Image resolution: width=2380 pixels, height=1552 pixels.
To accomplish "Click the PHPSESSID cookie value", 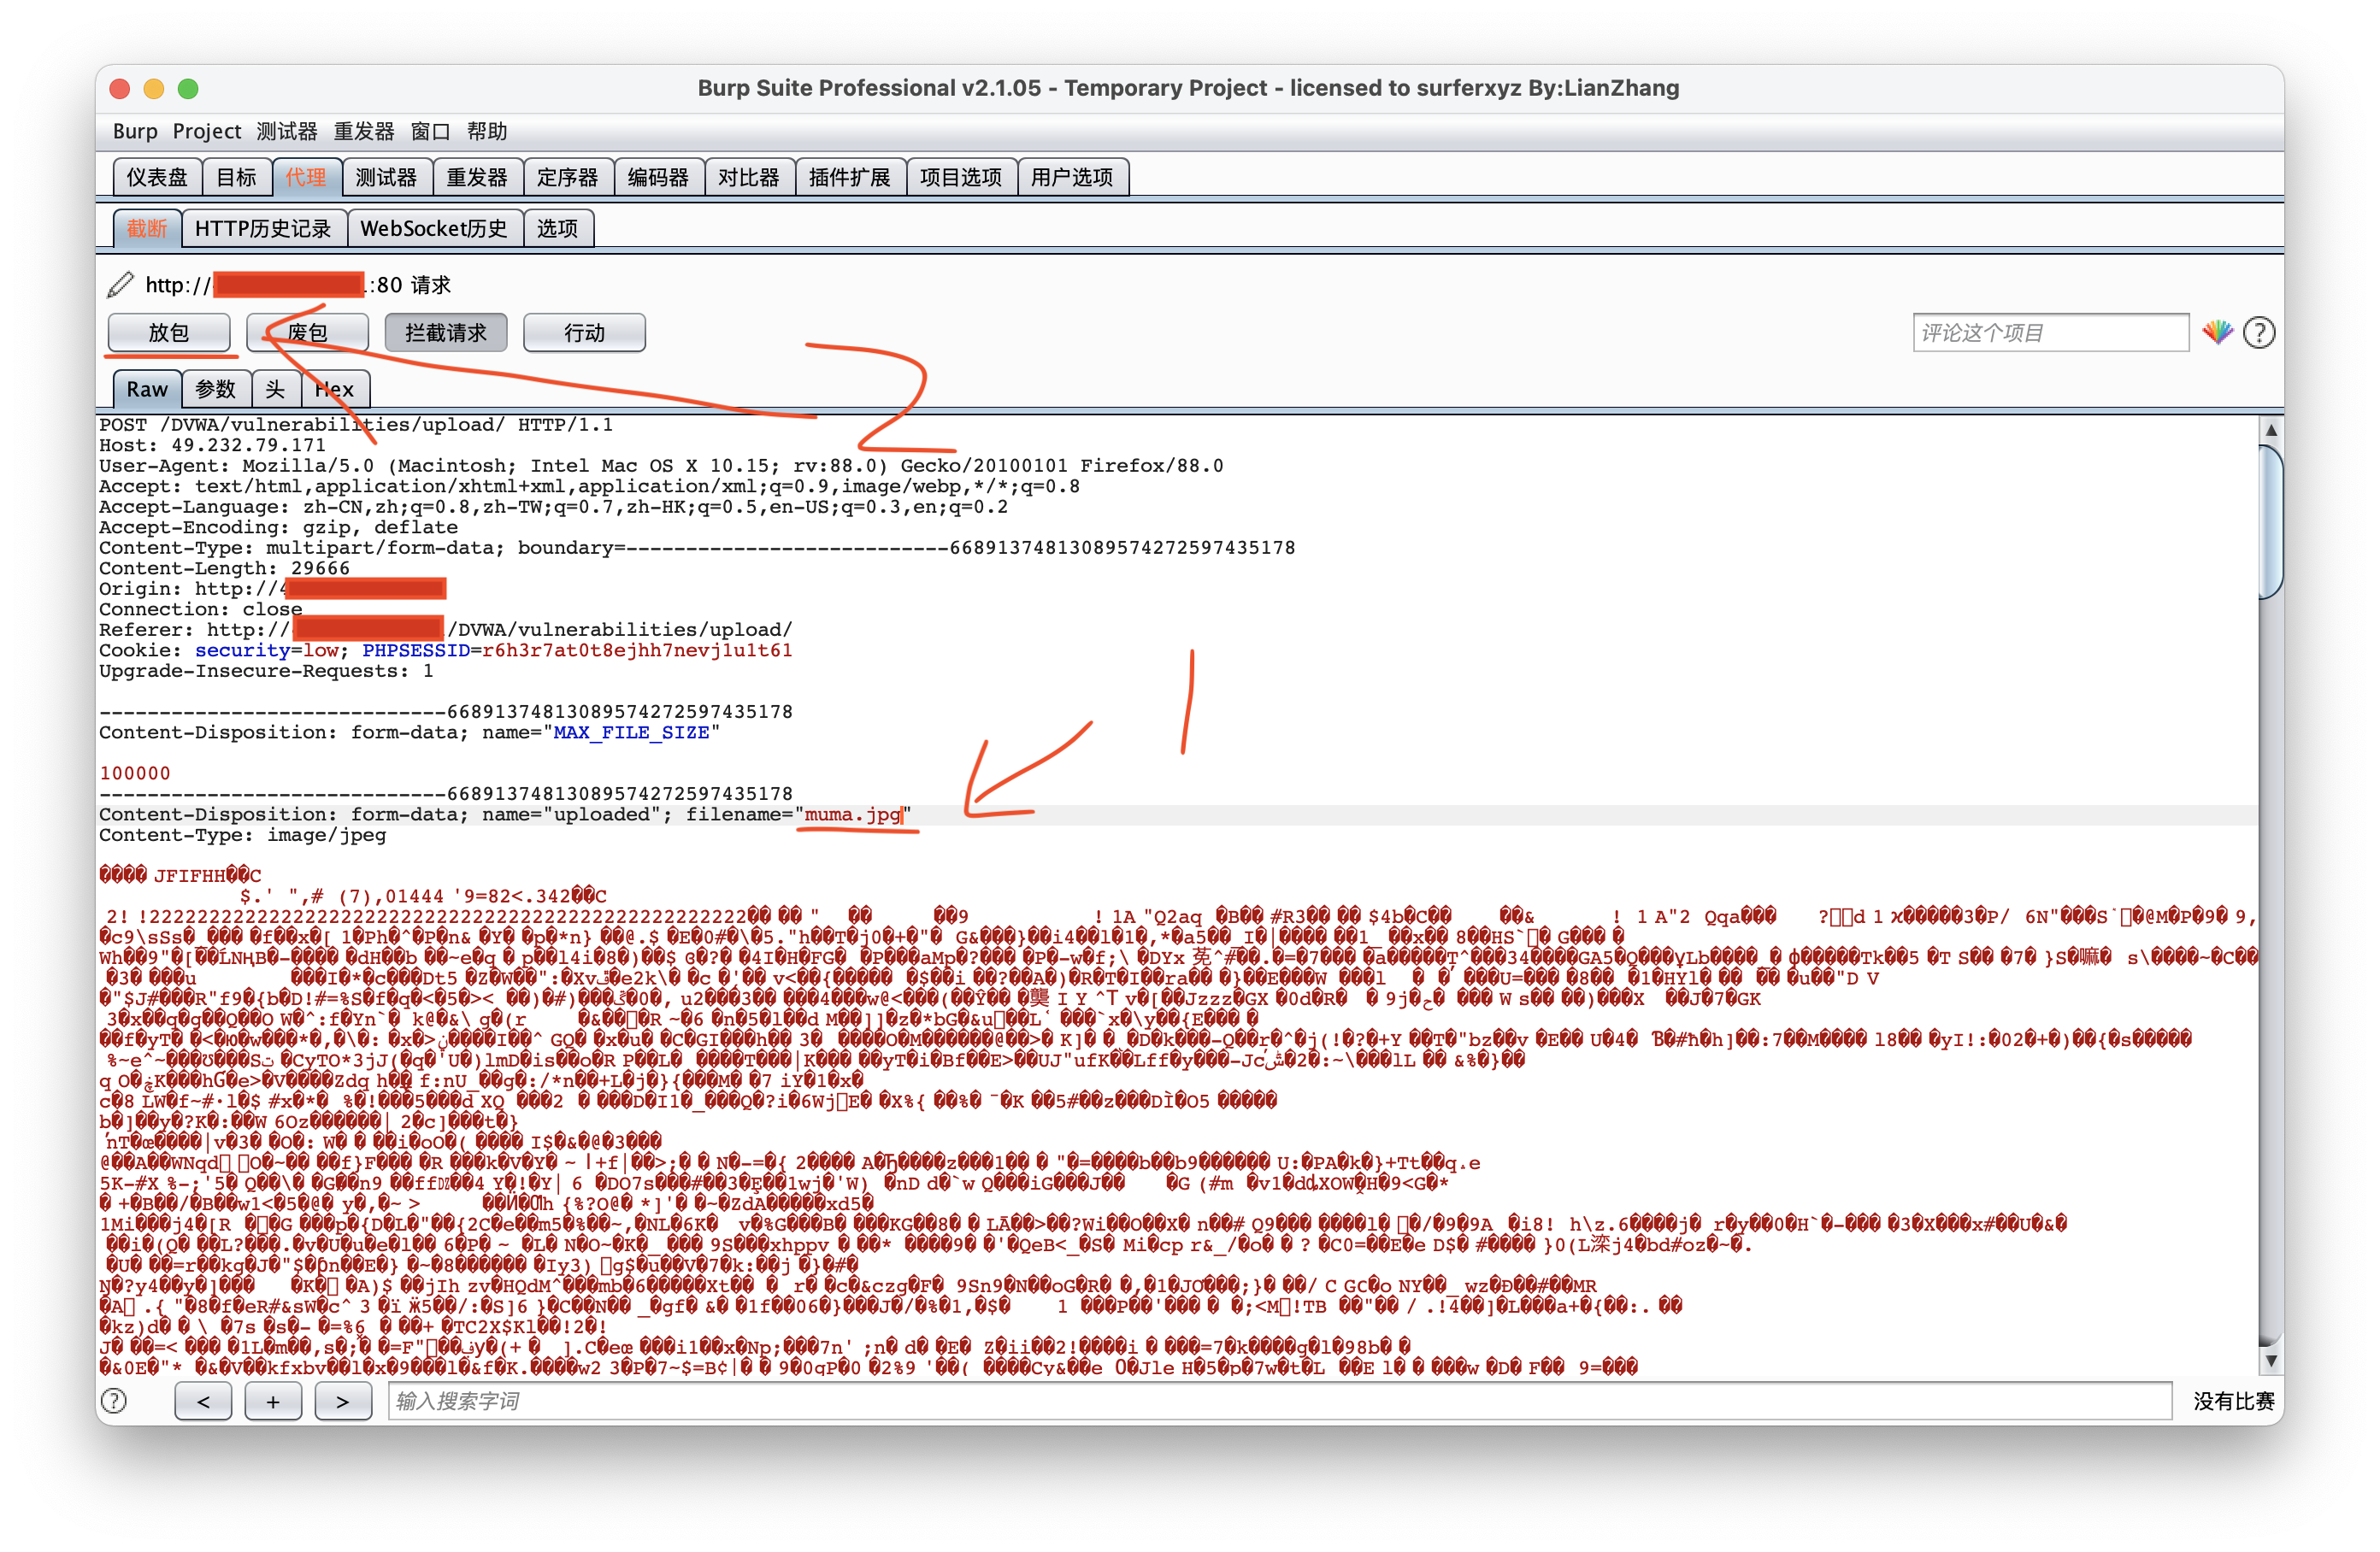I will [637, 650].
